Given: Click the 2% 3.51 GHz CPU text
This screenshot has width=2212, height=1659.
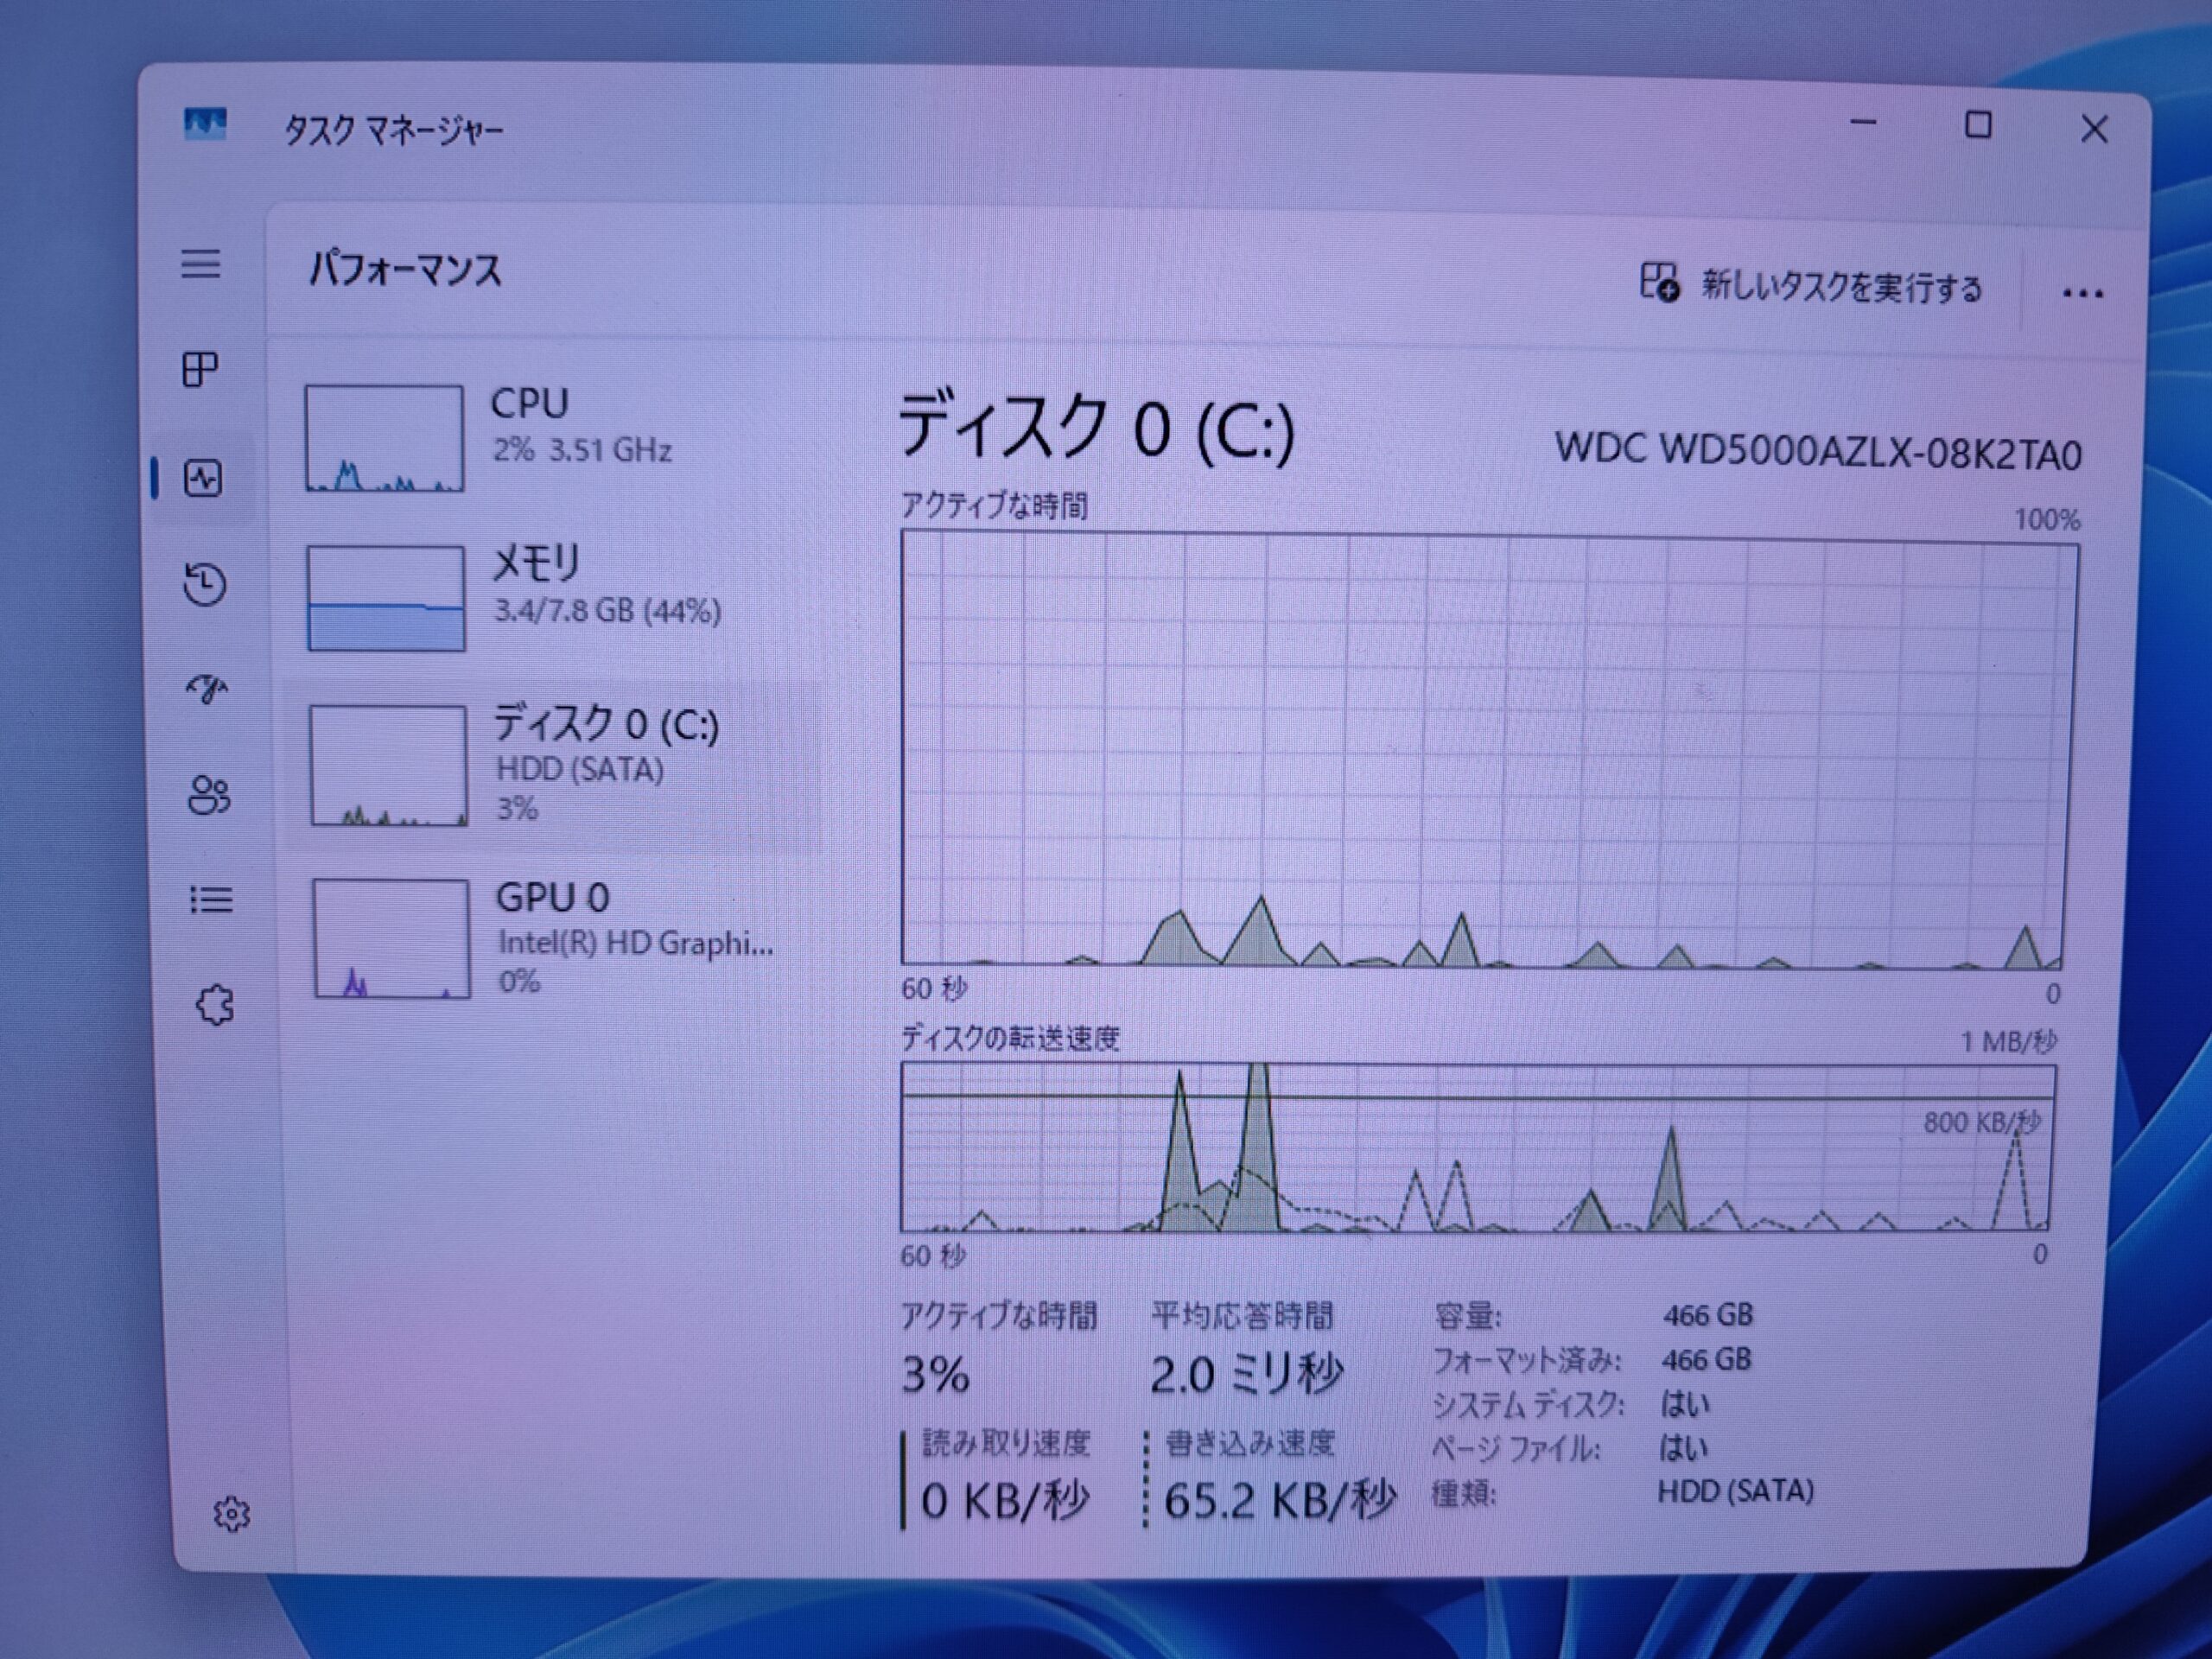Looking at the screenshot, I should coord(582,450).
